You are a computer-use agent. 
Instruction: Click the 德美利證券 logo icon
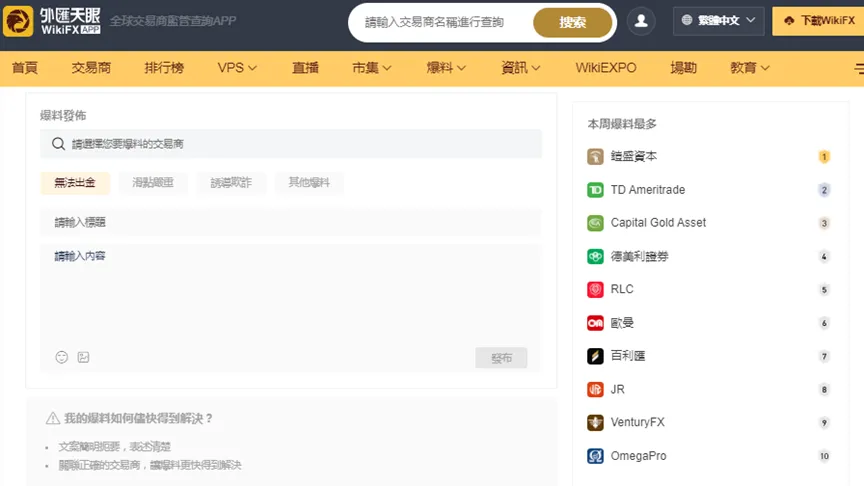[x=595, y=256]
